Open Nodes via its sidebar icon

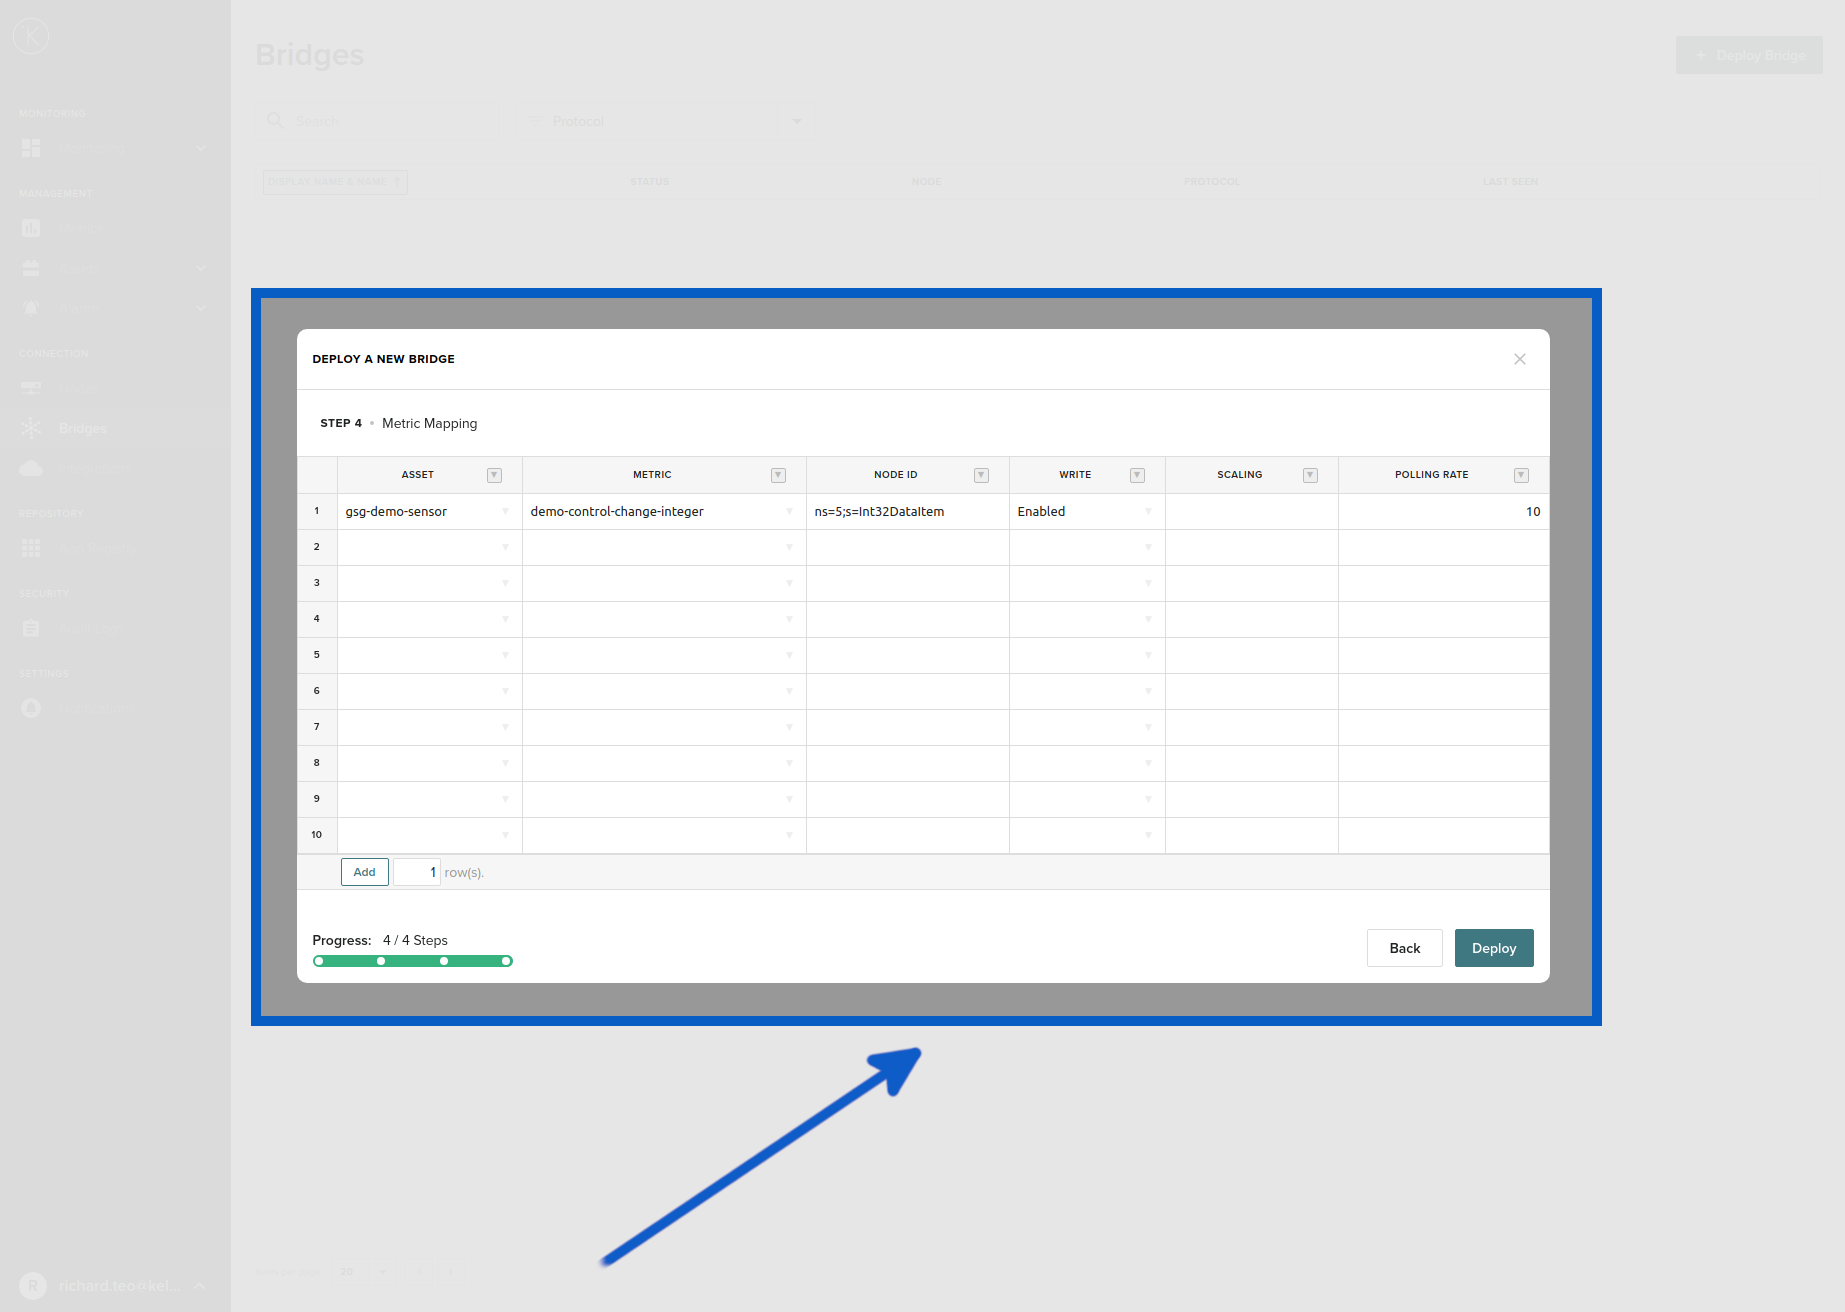click(x=31, y=387)
